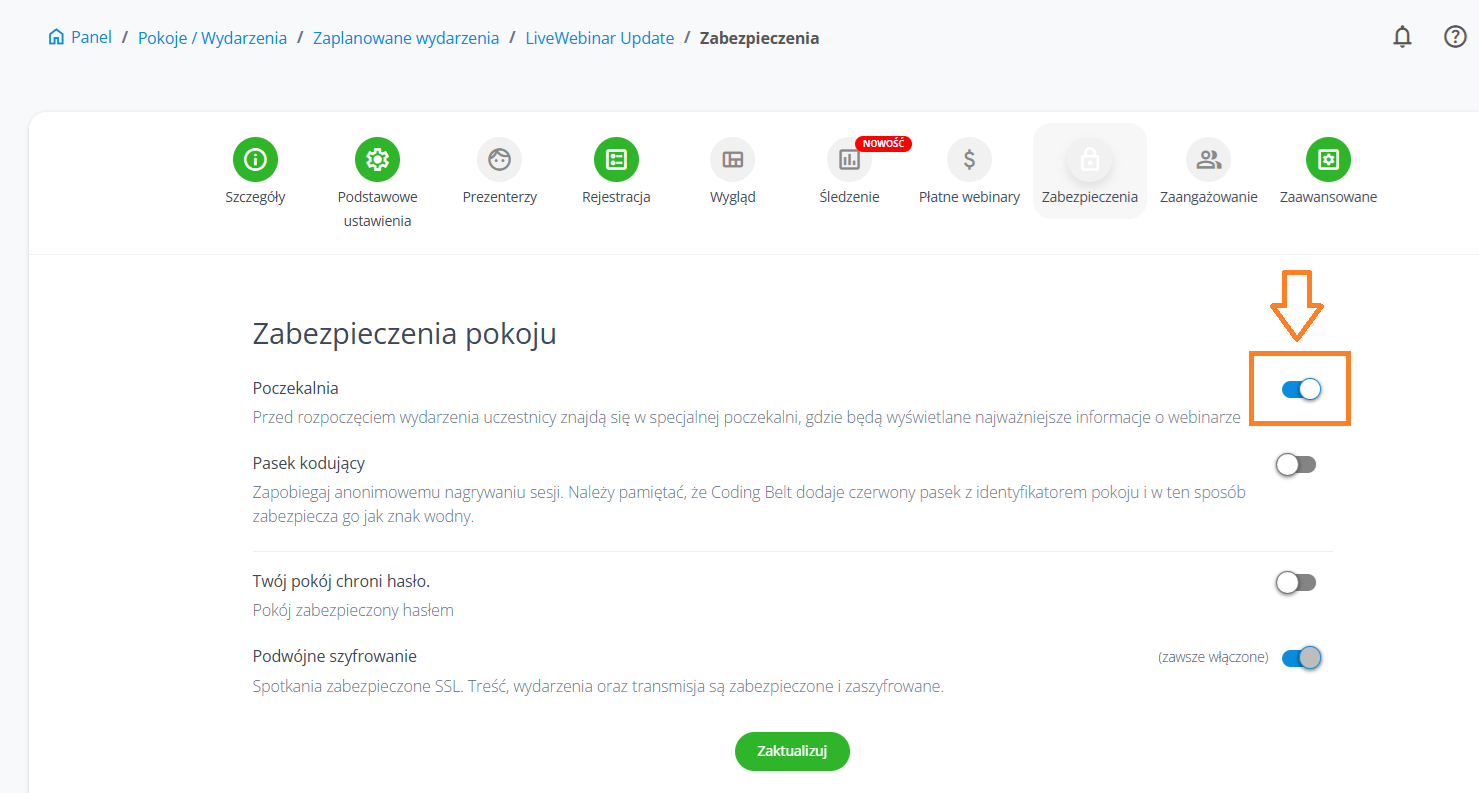Open the Zaawansowane settings icon
The image size is (1479, 793).
tap(1328, 159)
